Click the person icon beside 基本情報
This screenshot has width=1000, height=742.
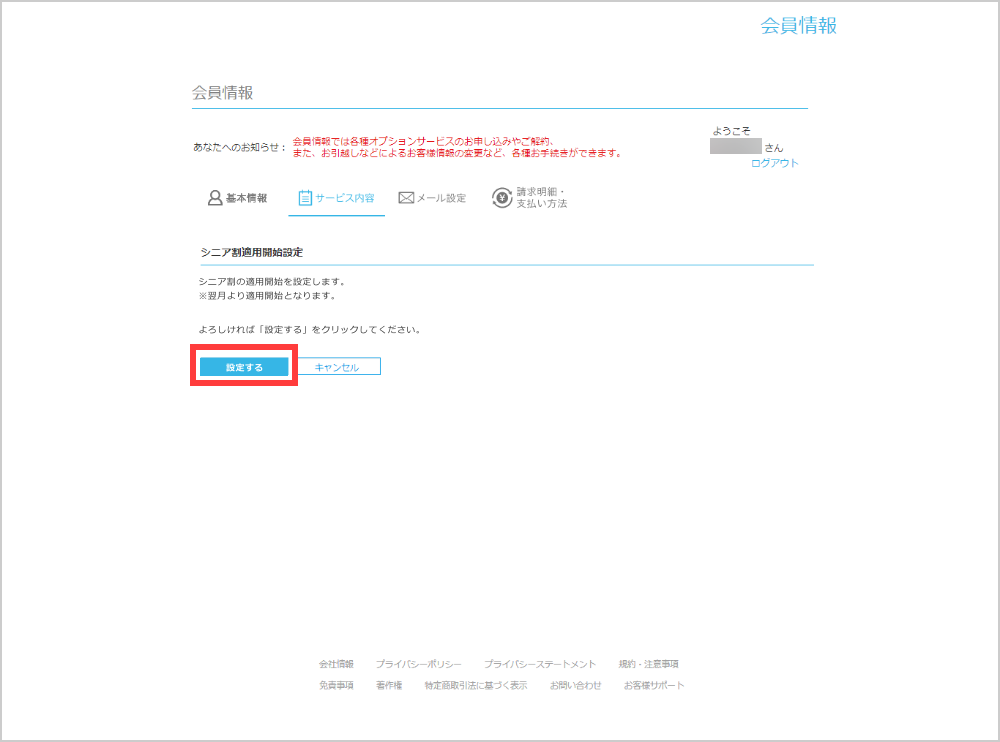click(215, 198)
